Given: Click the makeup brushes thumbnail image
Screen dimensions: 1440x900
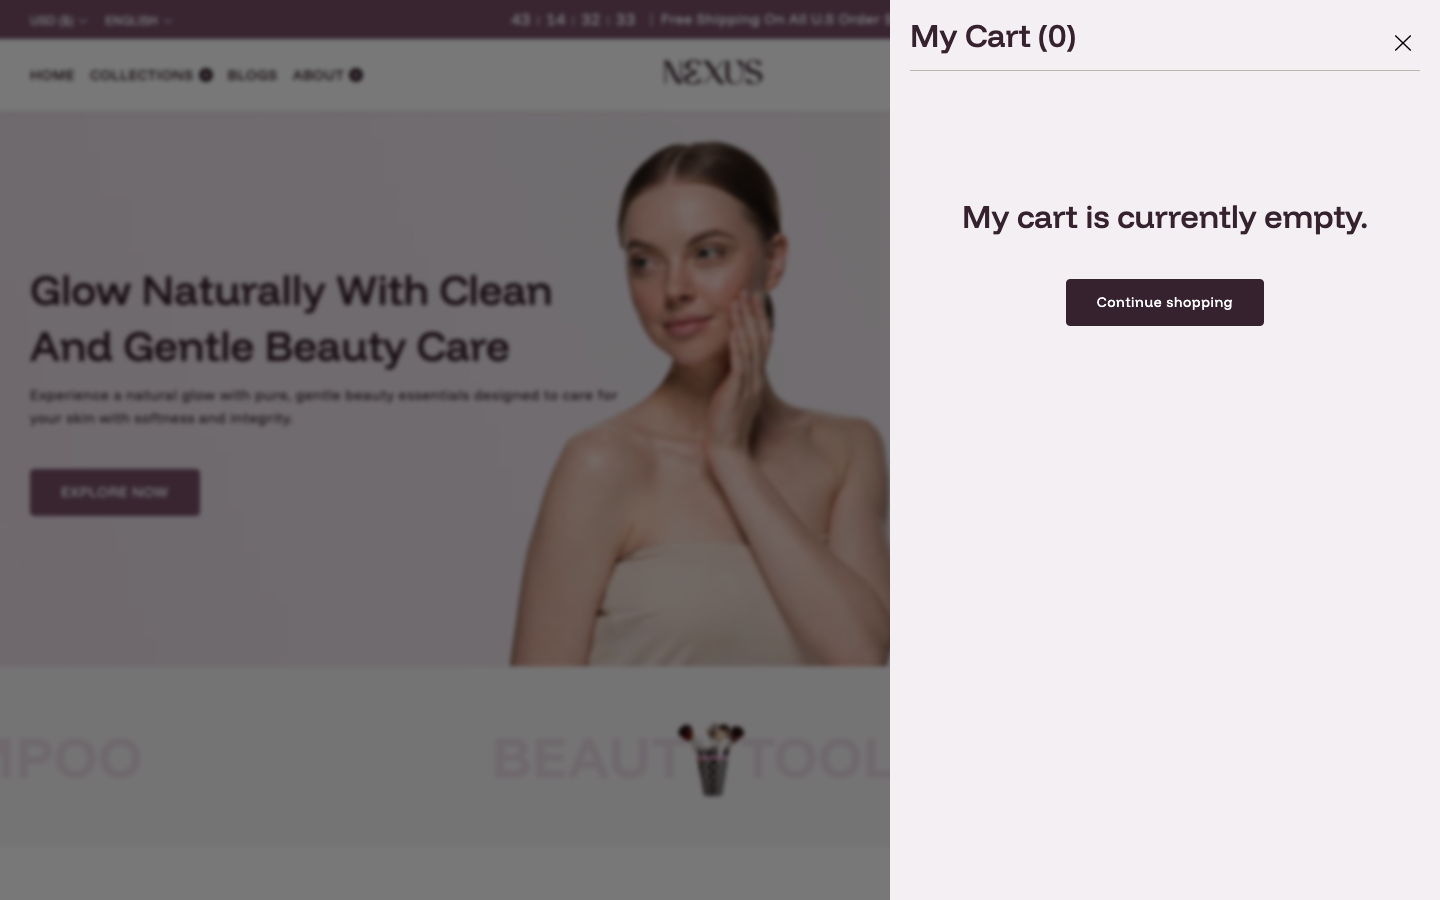Looking at the screenshot, I should tap(712, 758).
